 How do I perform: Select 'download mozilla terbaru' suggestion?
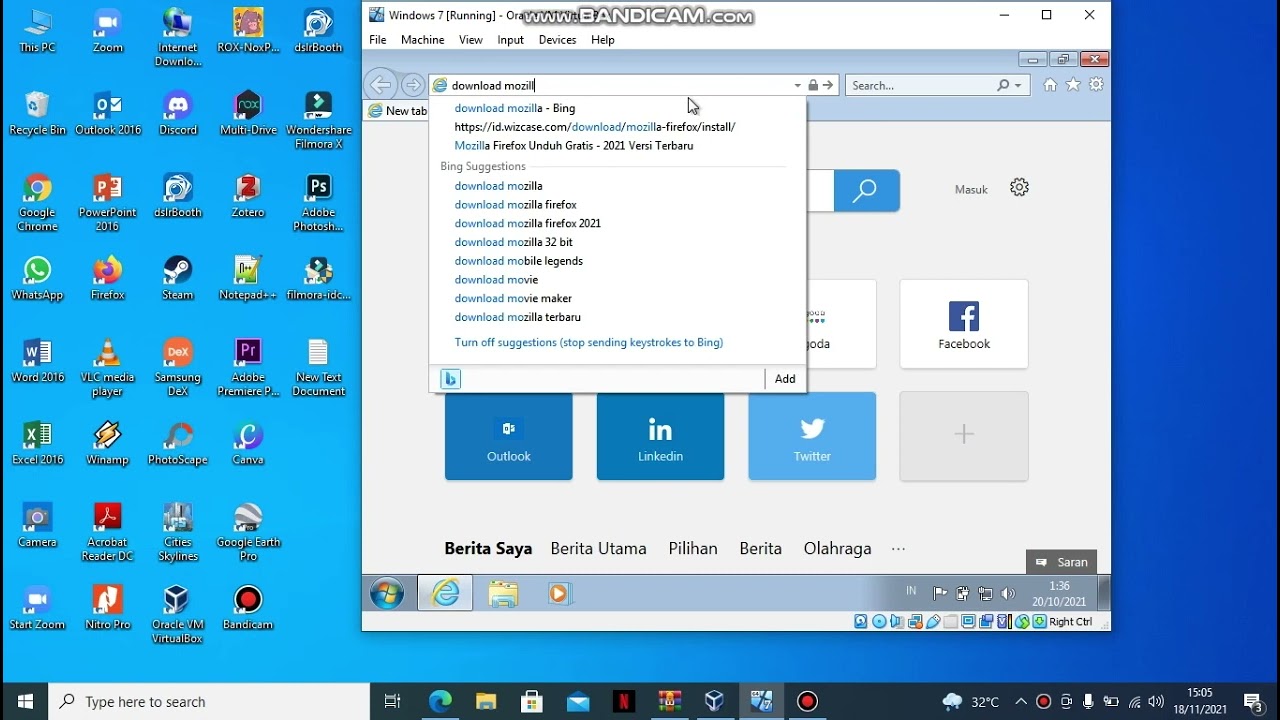click(x=518, y=317)
